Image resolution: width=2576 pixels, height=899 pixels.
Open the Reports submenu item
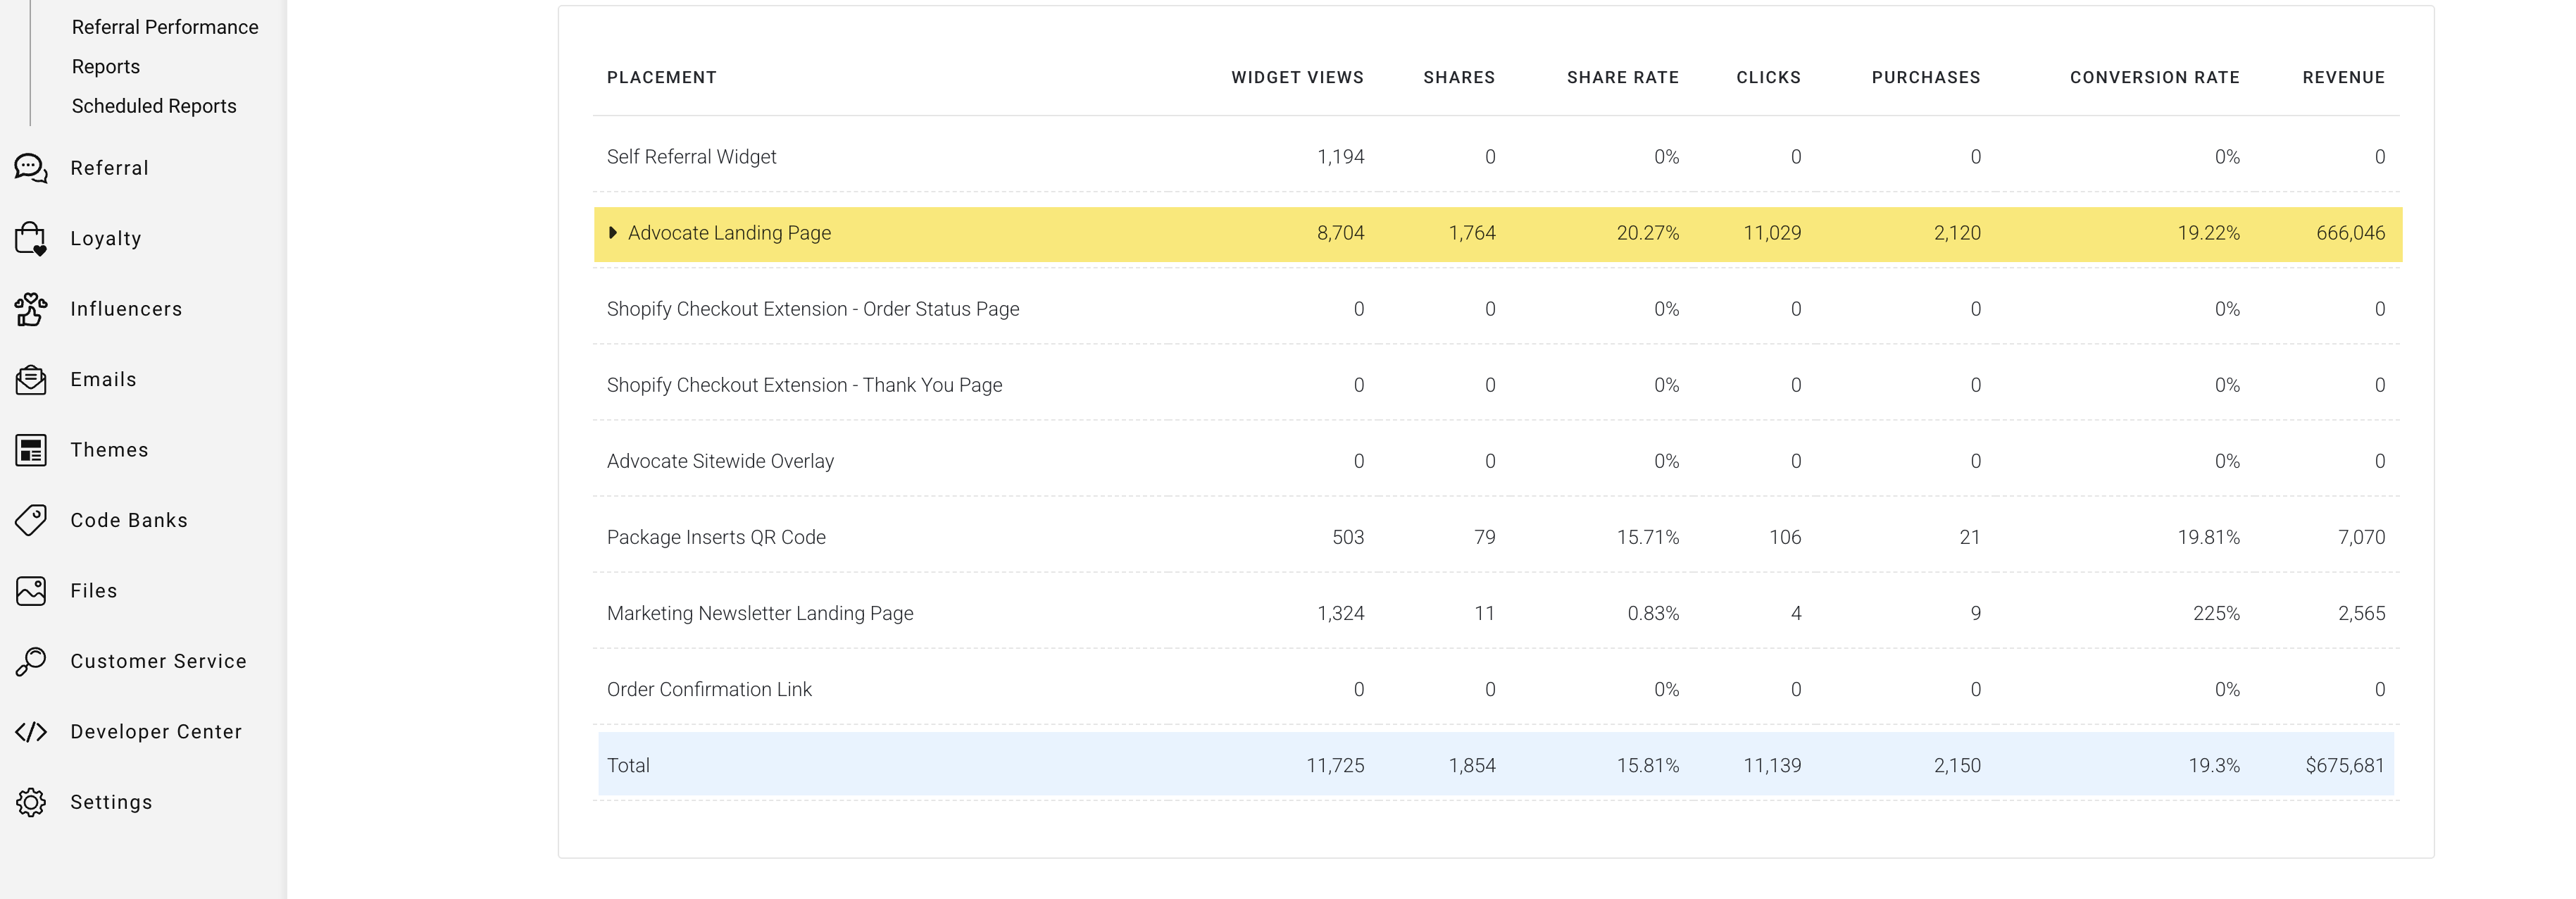(106, 67)
